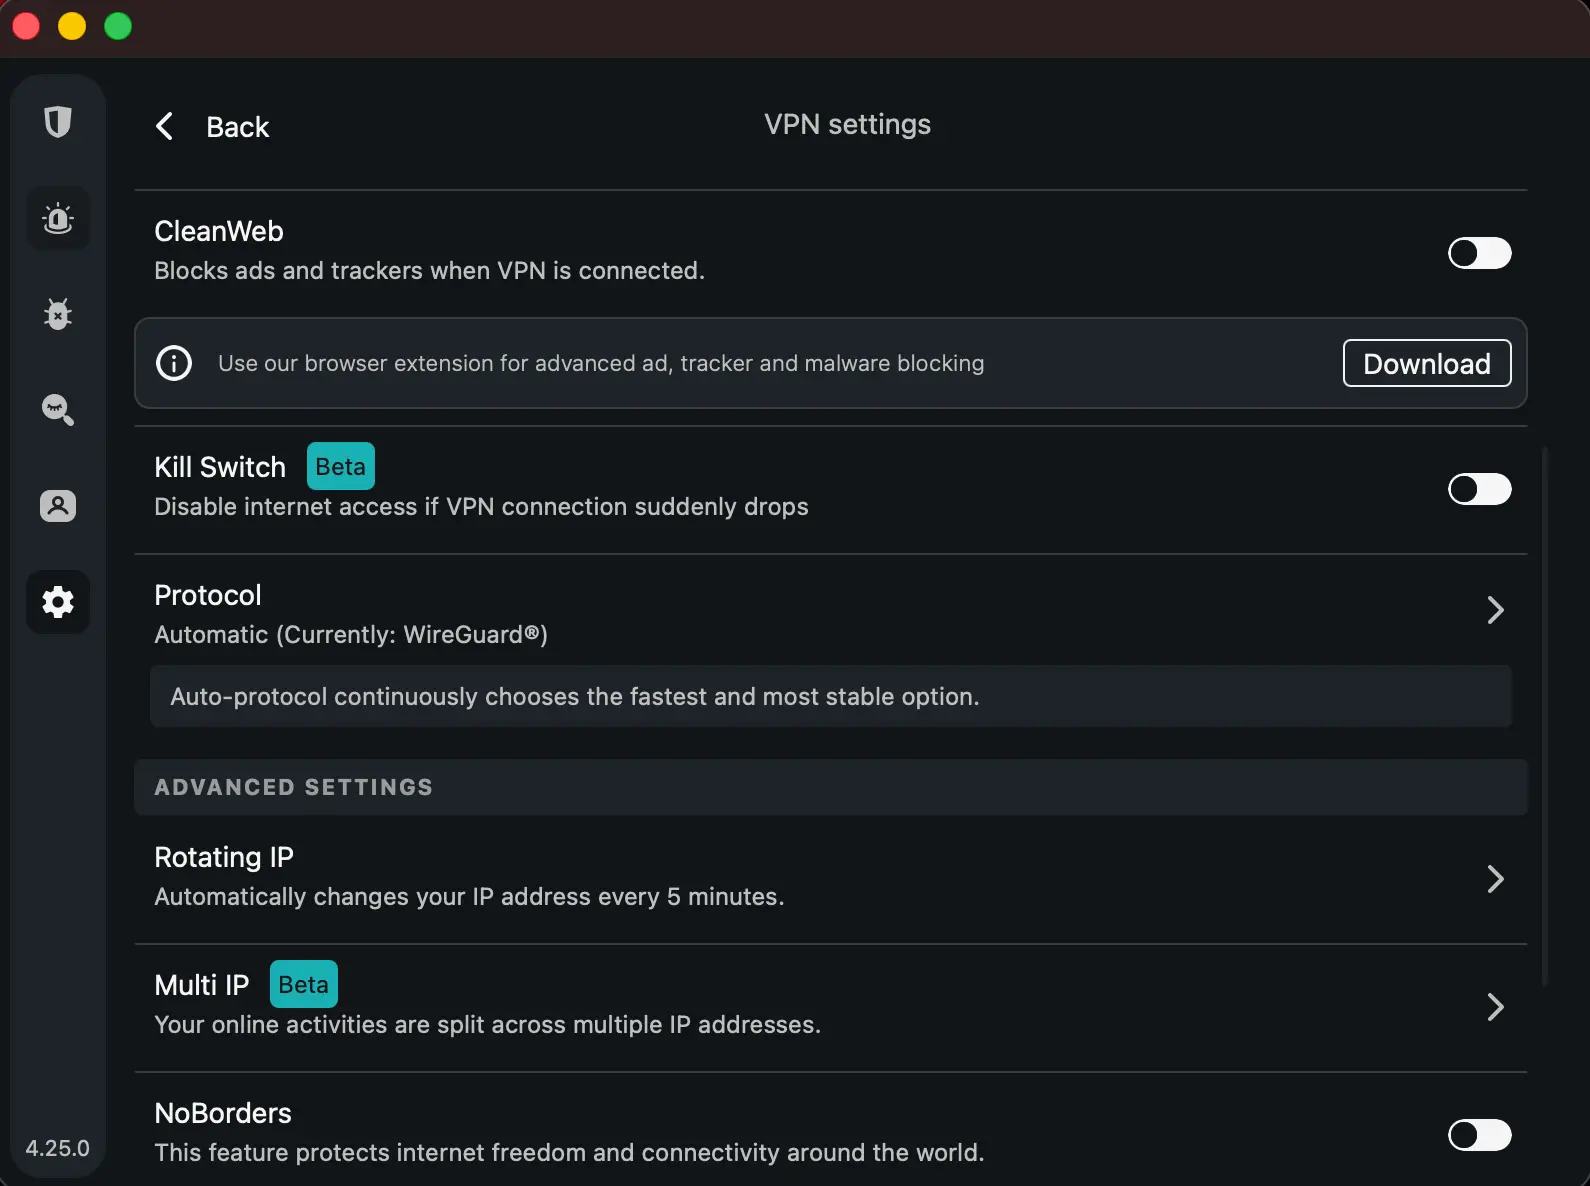Open the Alternative ID person icon
The image size is (1590, 1186).
pos(58,506)
